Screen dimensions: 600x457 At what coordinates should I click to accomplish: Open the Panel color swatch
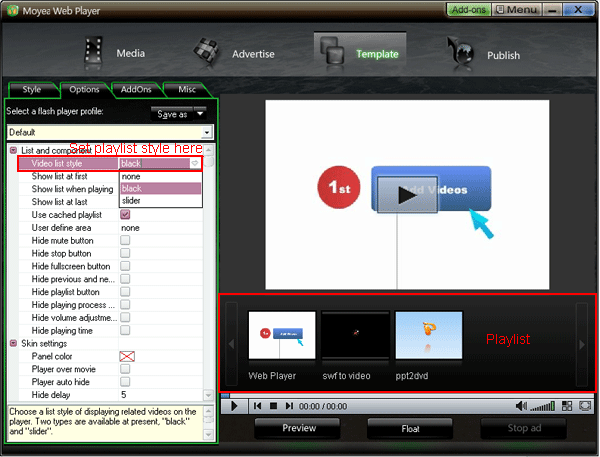(x=127, y=356)
